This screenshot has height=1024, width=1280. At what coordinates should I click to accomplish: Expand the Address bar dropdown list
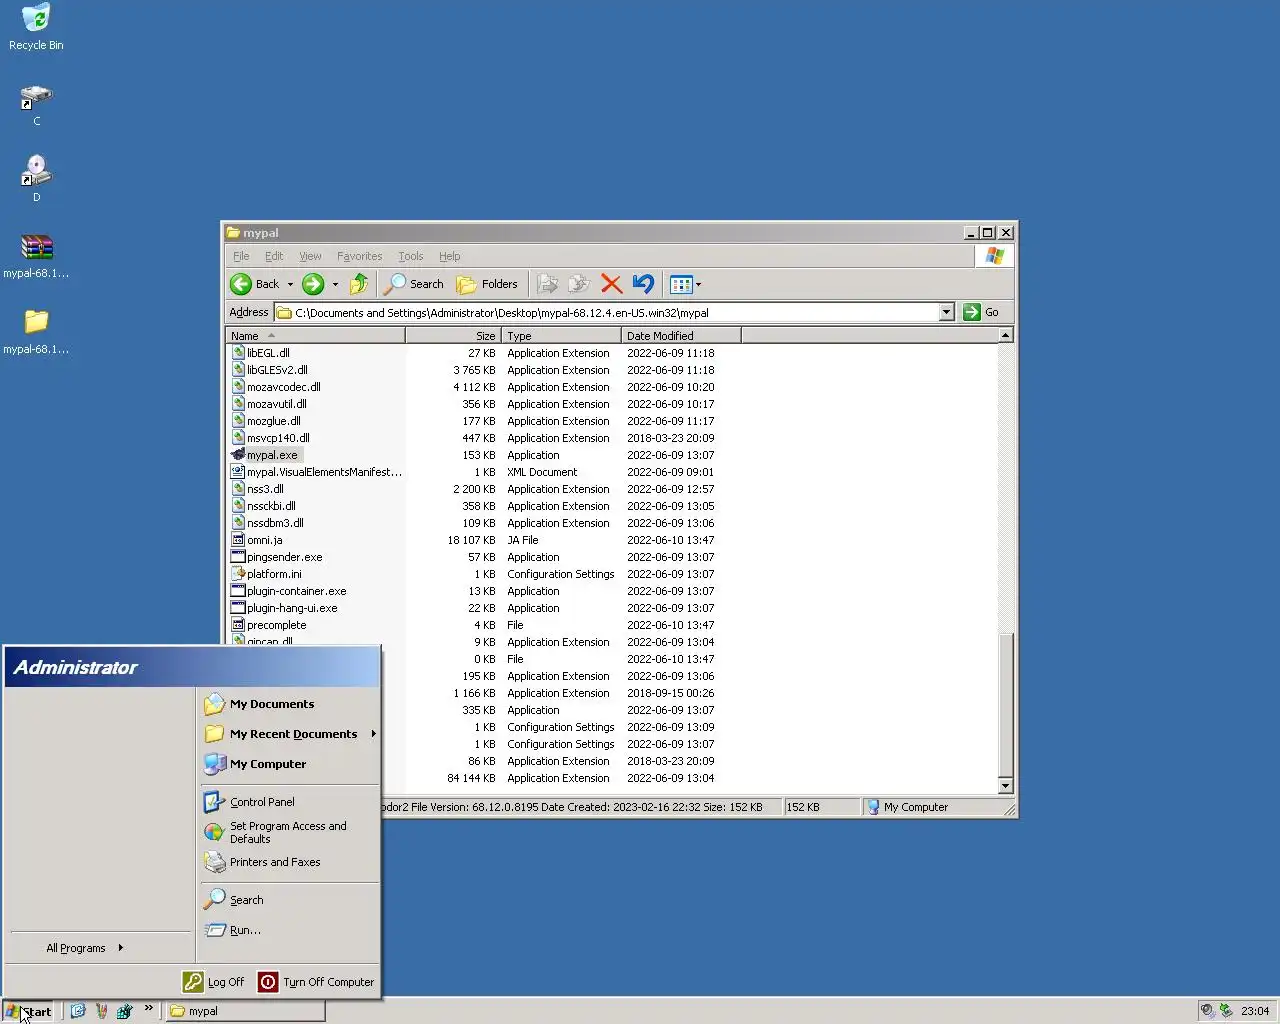(946, 312)
